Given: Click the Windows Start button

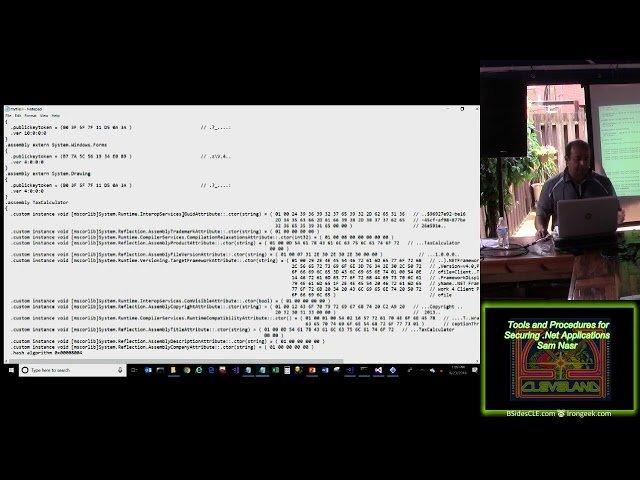Looking at the screenshot, I should [11, 369].
